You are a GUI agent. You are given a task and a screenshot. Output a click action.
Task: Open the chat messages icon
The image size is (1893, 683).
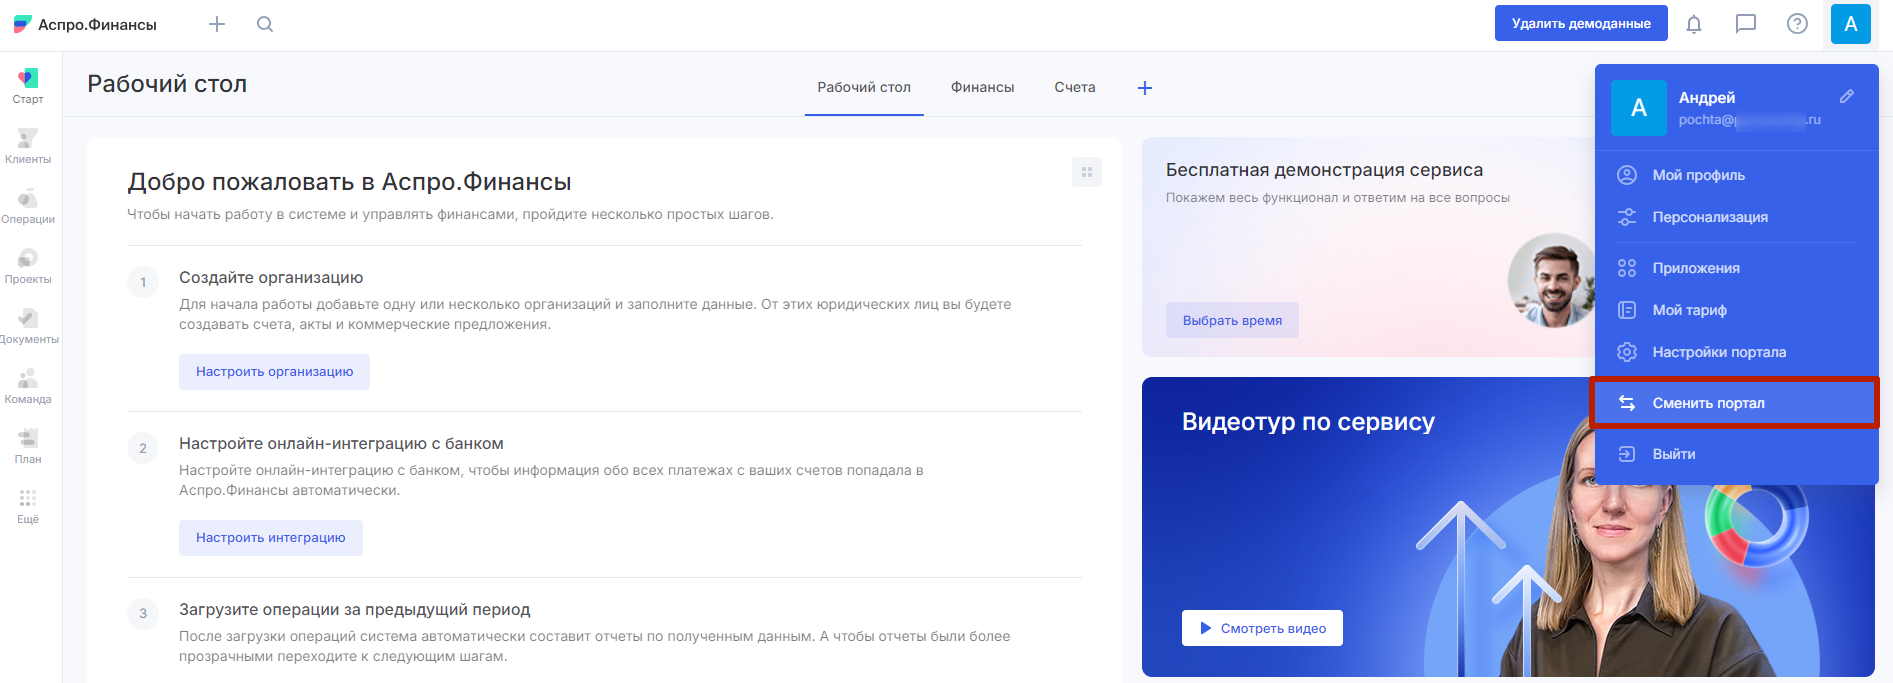(1746, 24)
